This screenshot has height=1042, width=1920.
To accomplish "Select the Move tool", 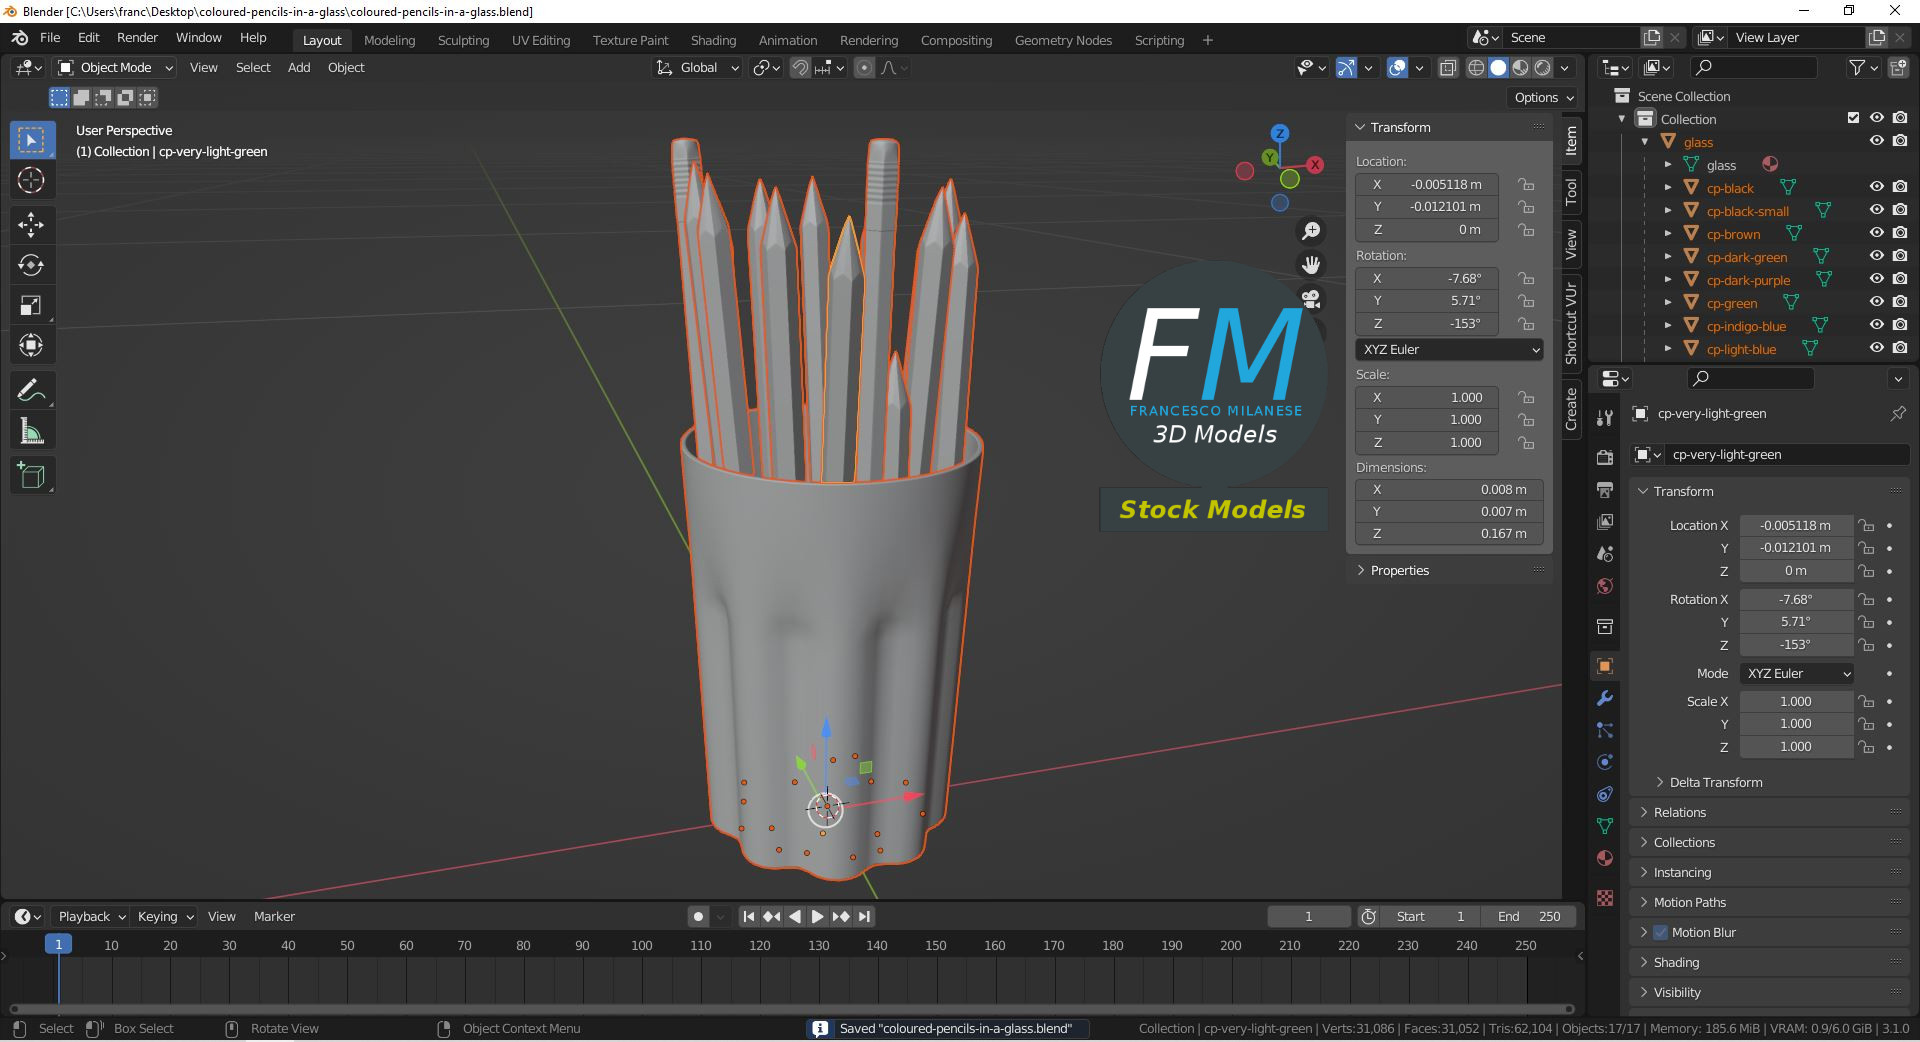I will (x=31, y=225).
